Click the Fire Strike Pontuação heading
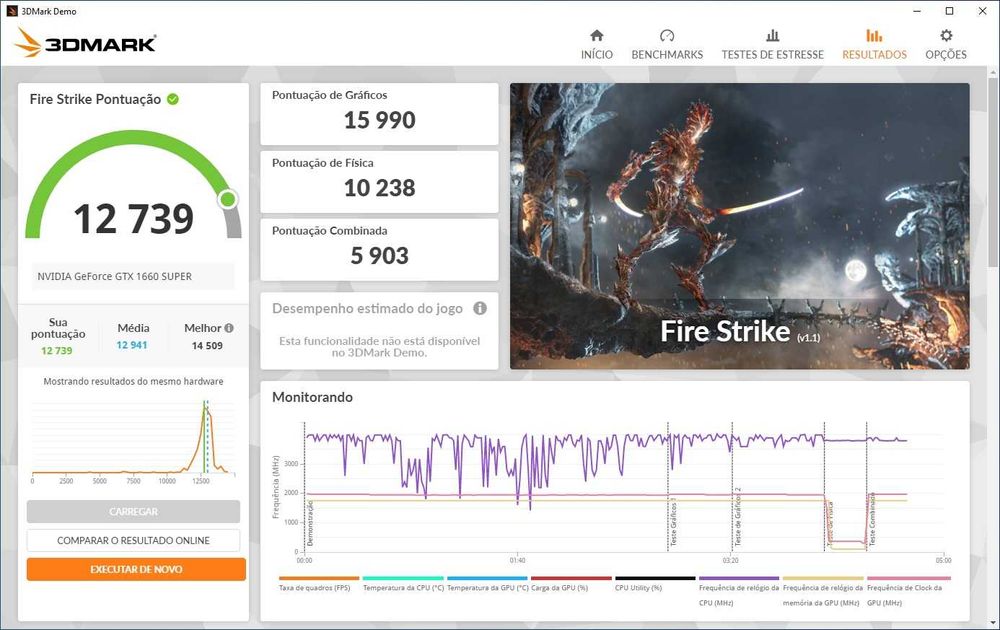1000x630 pixels. 95,99
